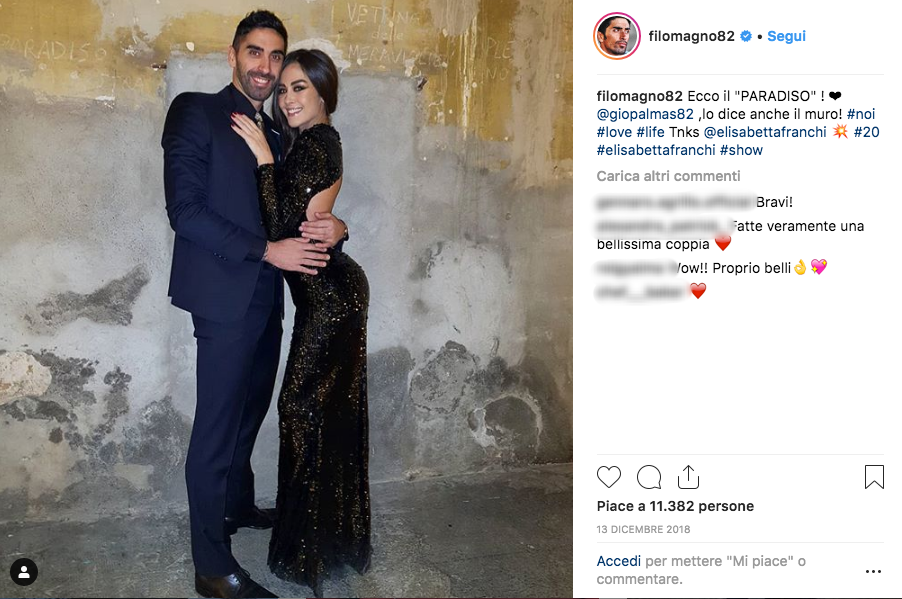The height and width of the screenshot is (599, 902).
Task: Open filomagno82 username in header
Action: coord(691,36)
